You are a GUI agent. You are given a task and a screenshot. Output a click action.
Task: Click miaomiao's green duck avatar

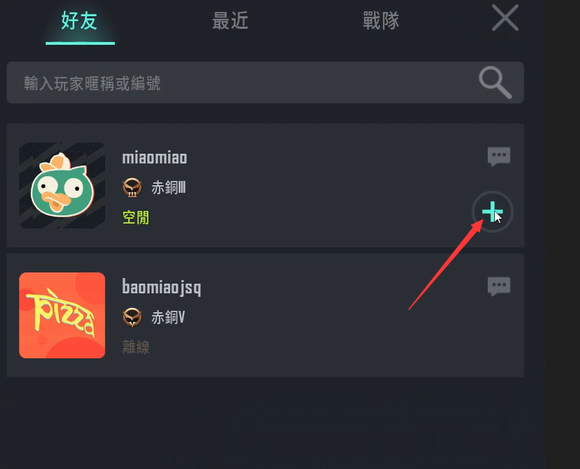[62, 185]
